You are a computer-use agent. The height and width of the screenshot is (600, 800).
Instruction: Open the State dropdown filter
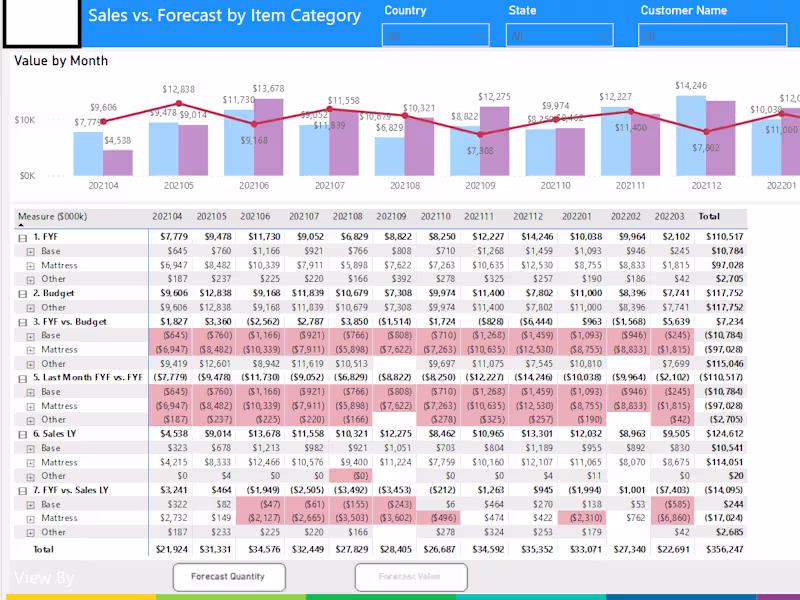coord(559,36)
